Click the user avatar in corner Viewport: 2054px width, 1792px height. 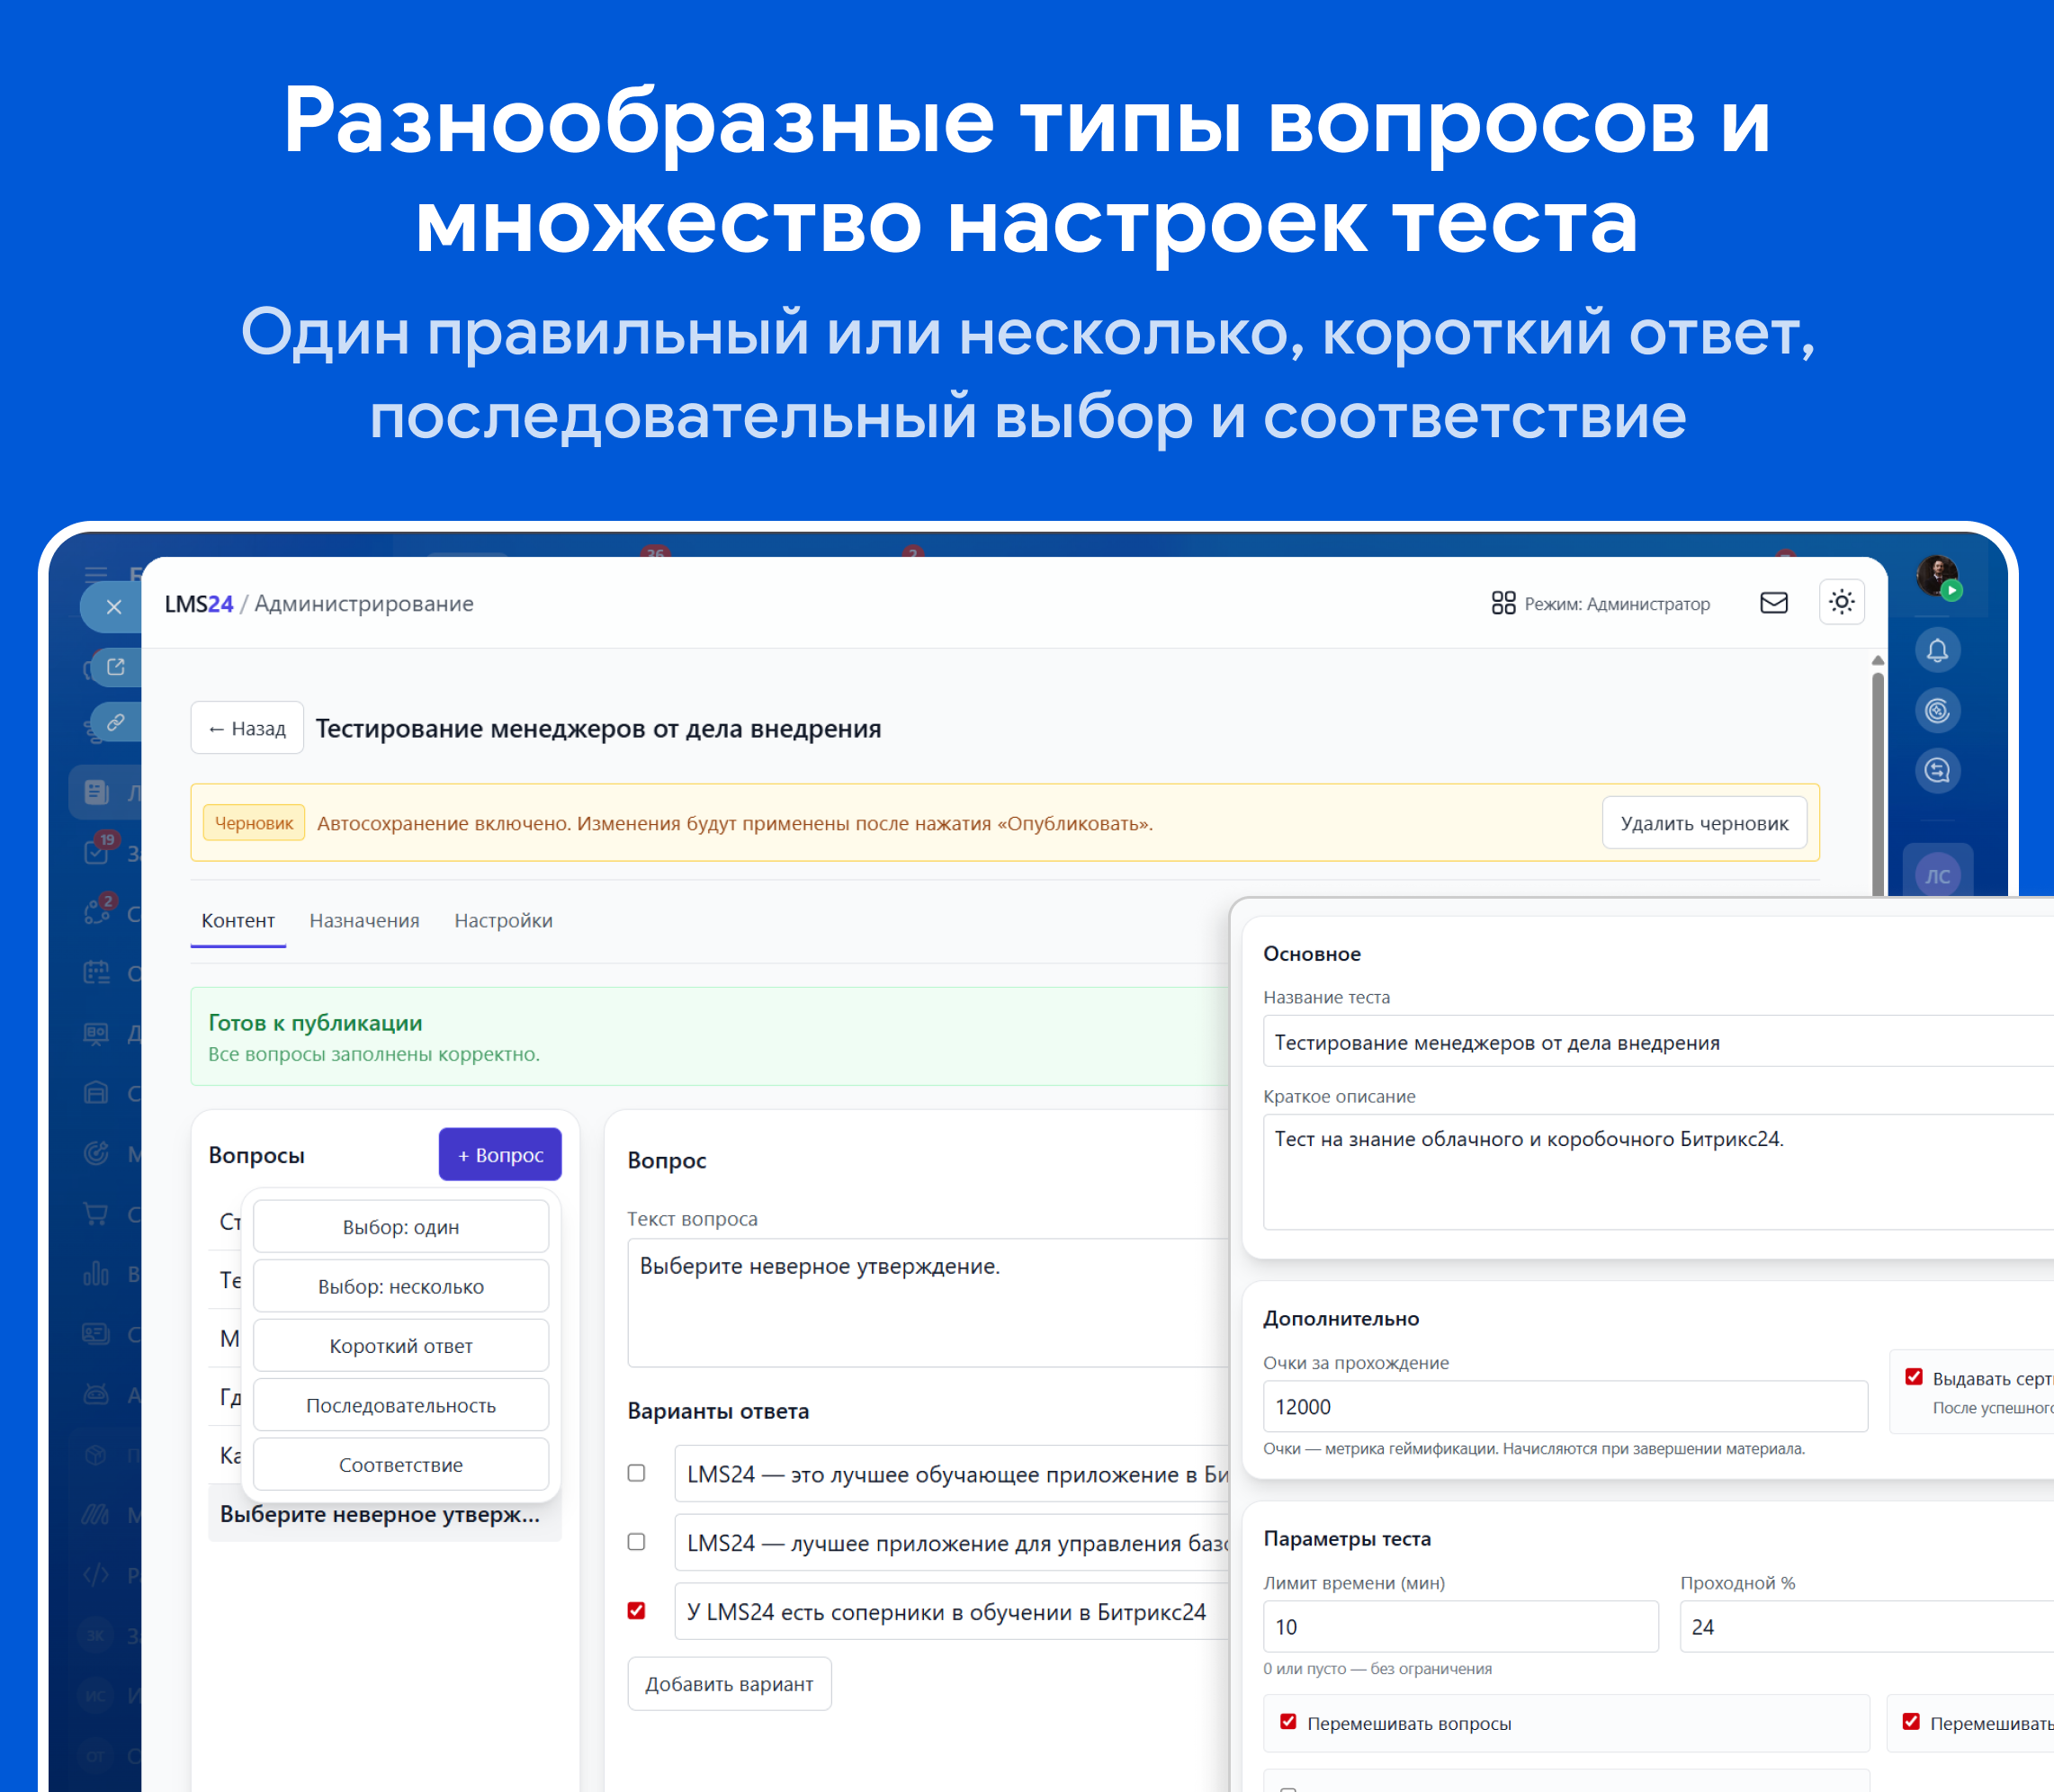[1937, 576]
